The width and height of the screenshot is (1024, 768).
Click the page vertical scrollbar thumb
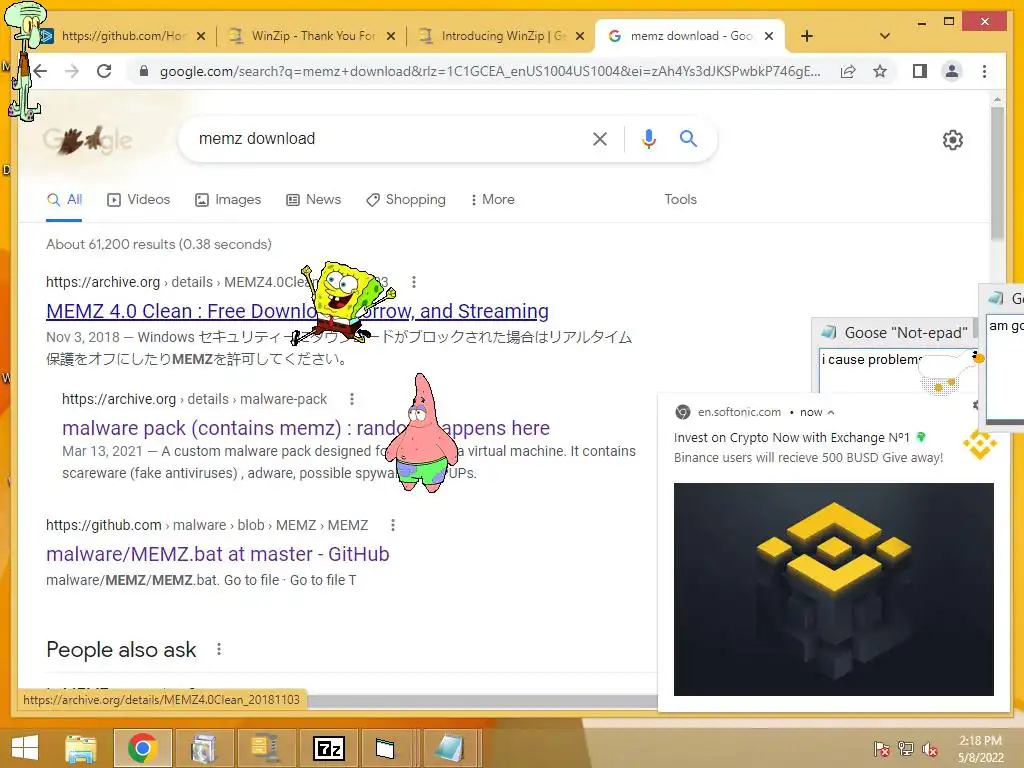click(x=997, y=173)
